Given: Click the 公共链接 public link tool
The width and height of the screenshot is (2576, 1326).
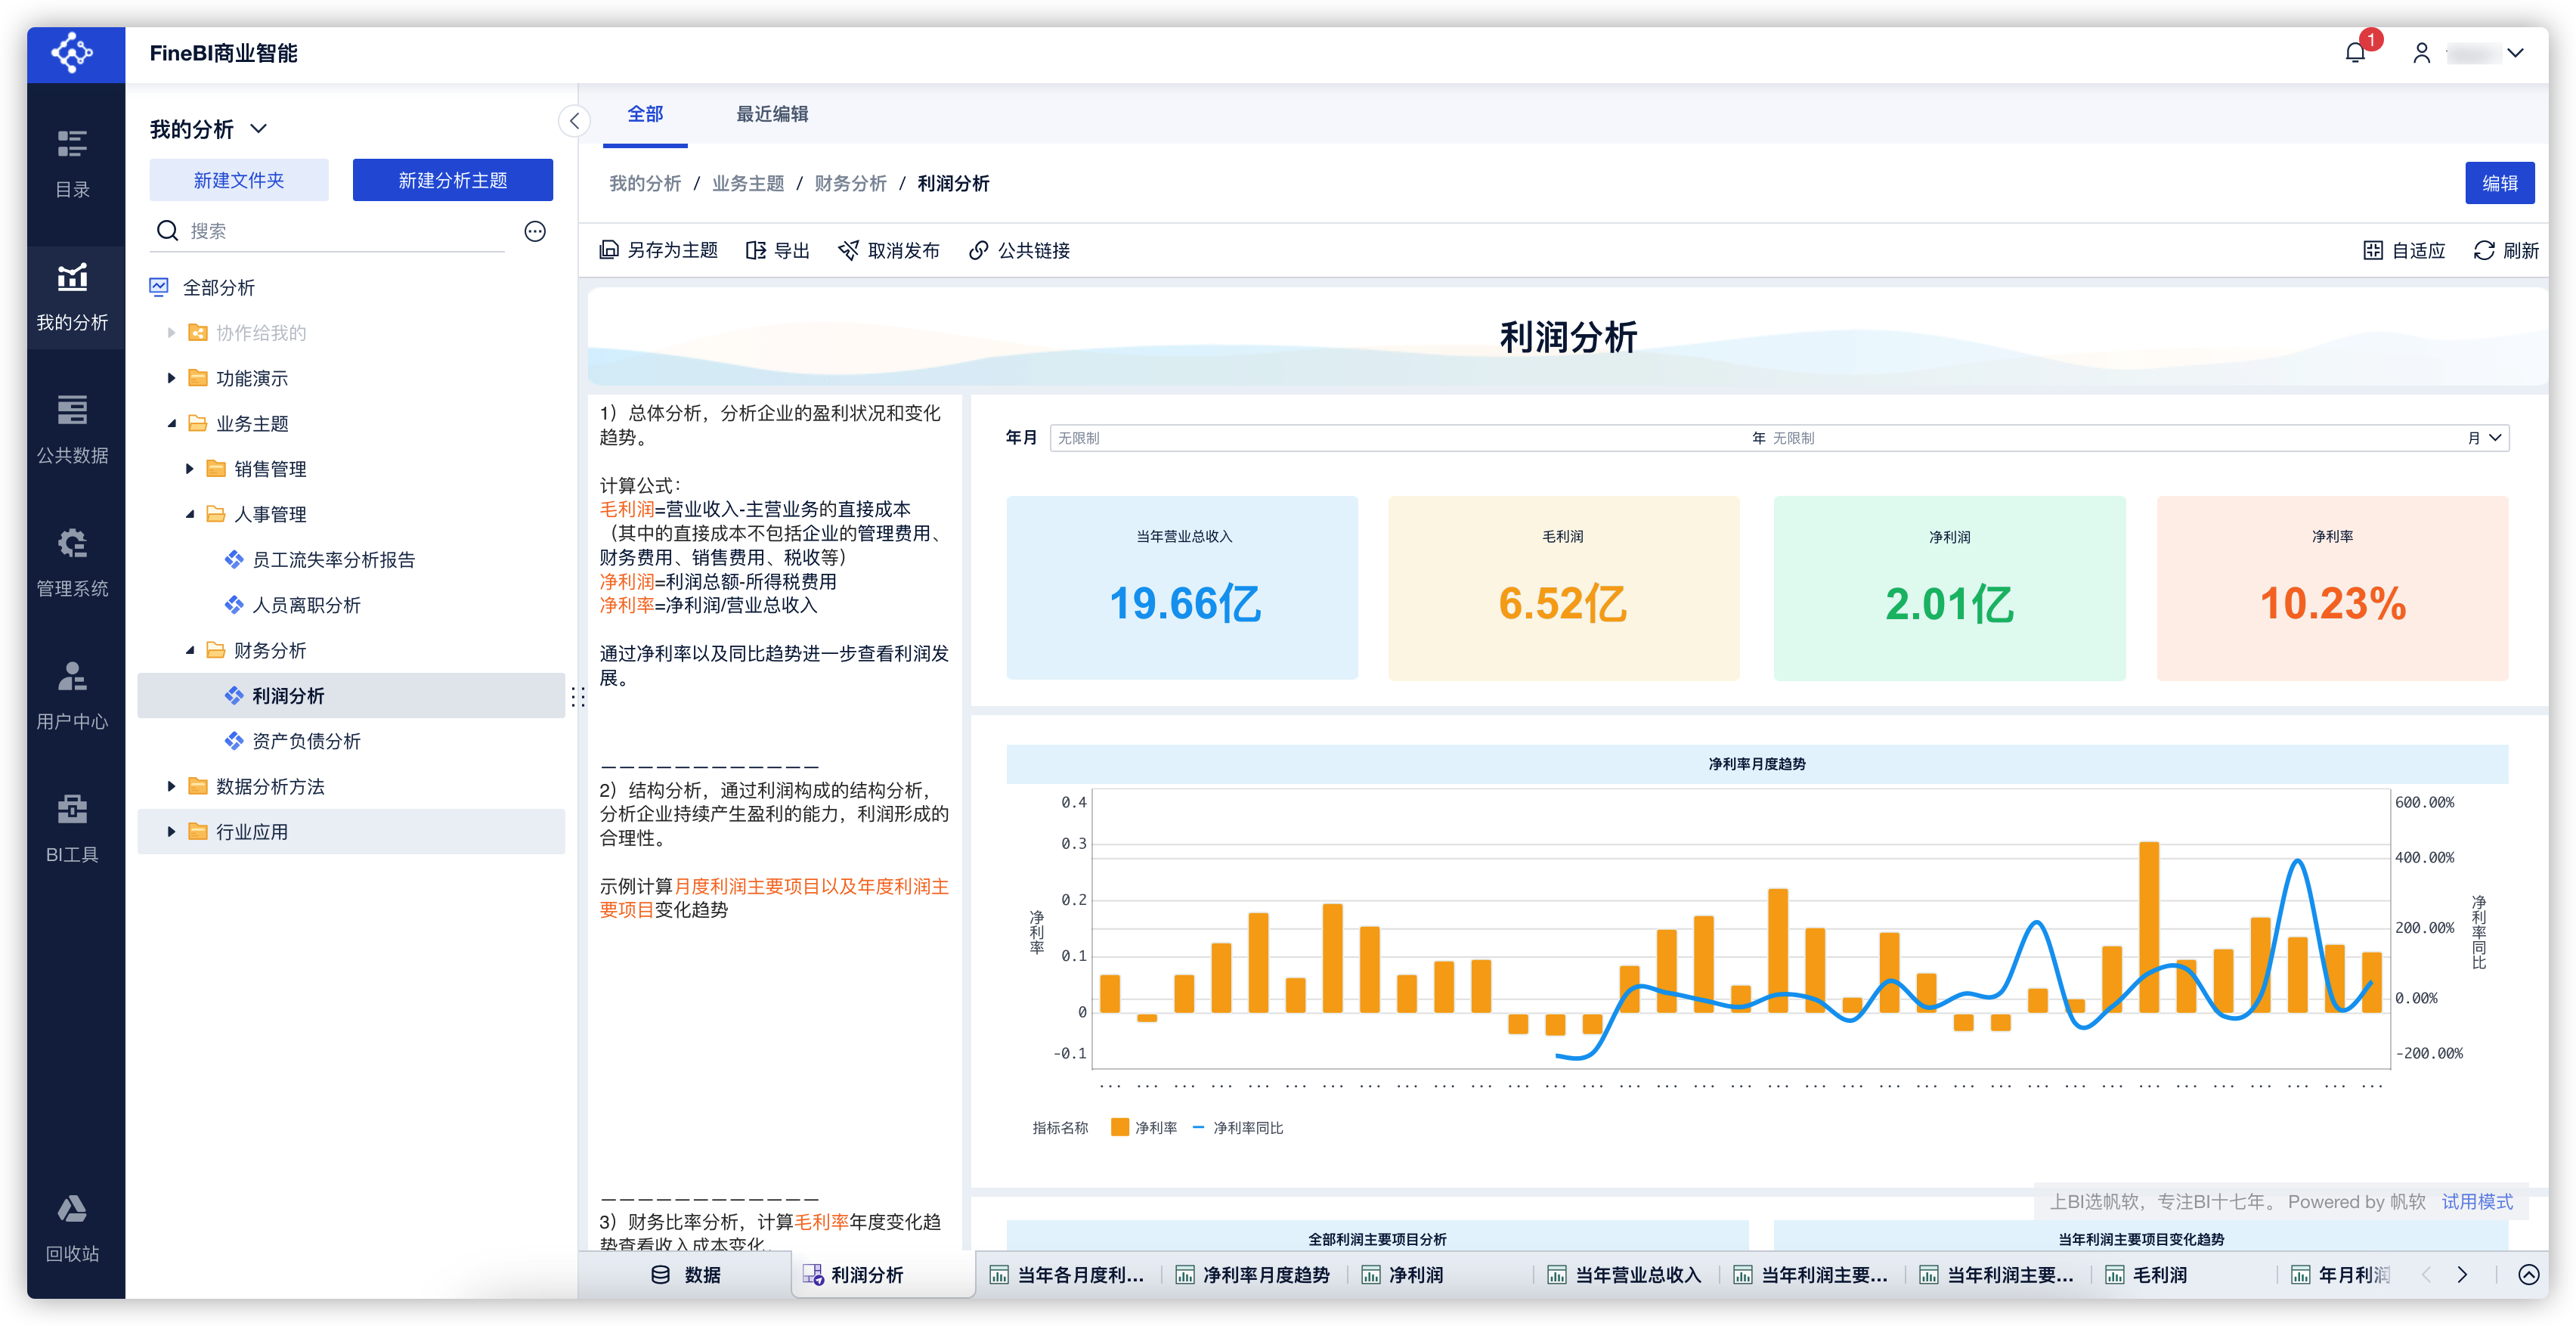Looking at the screenshot, I should pos(1019,250).
